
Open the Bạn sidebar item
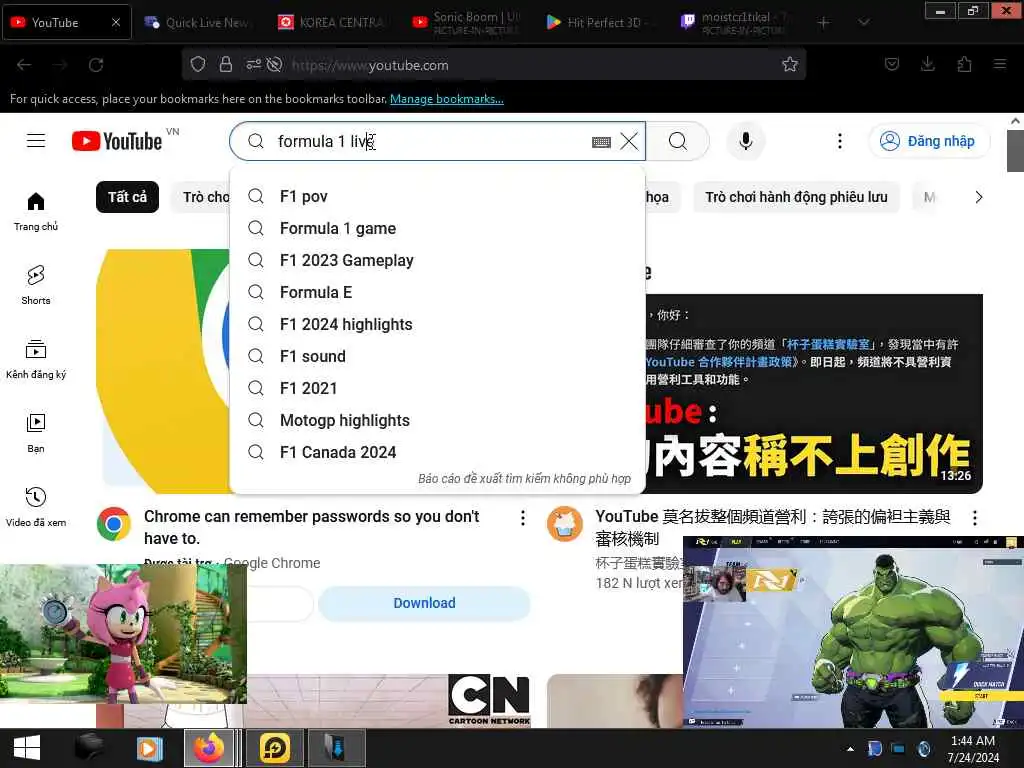coord(36,433)
